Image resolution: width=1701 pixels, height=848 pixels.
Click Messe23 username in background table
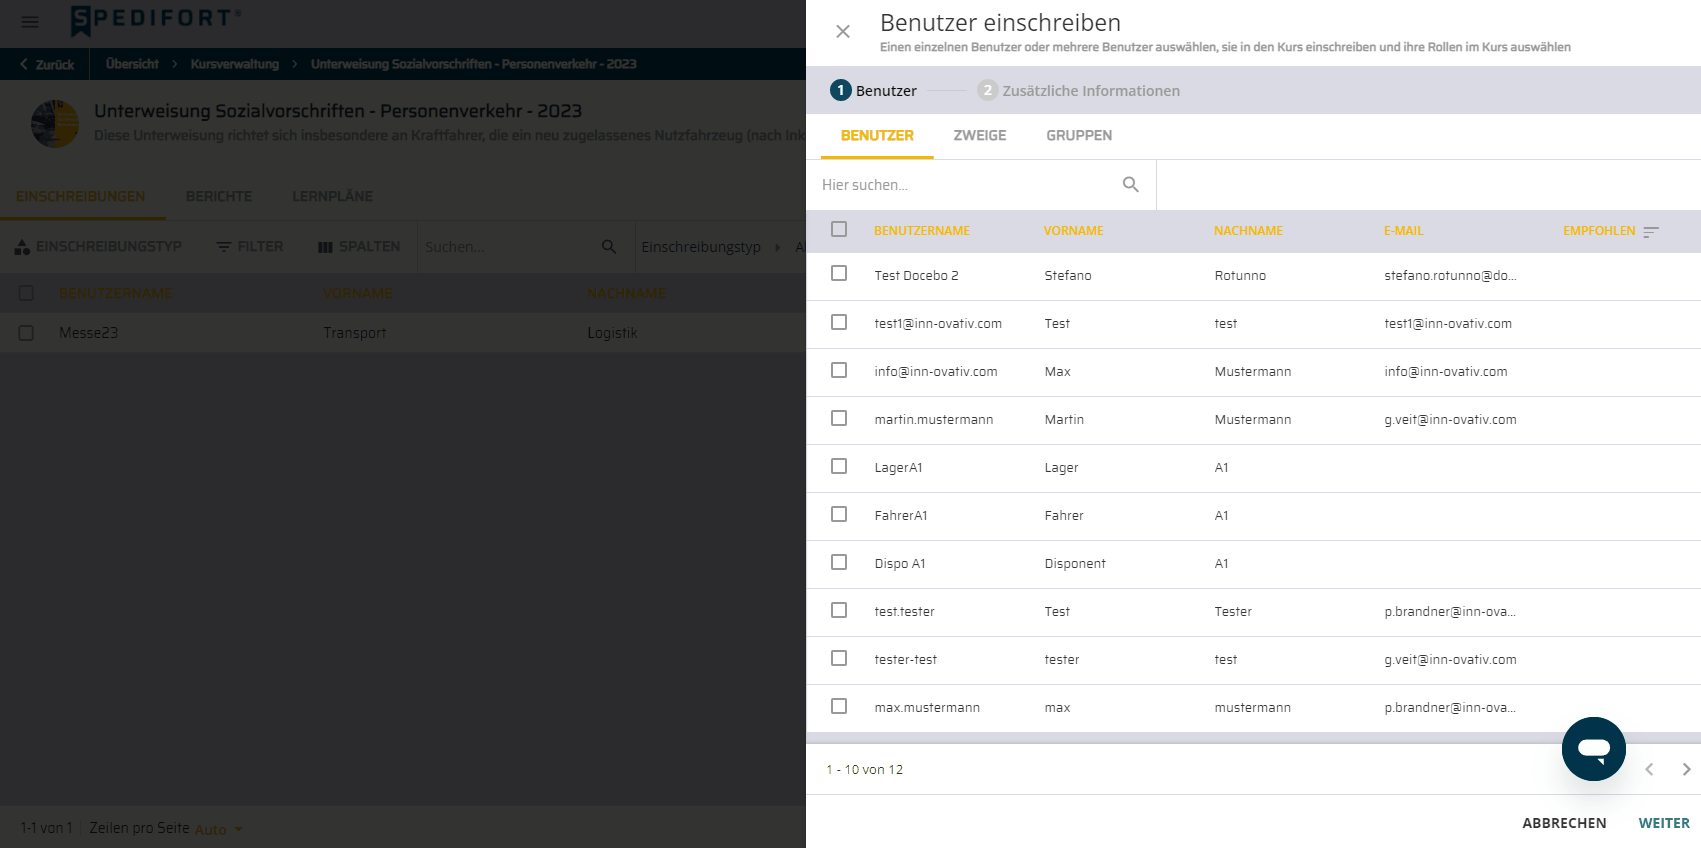88,333
